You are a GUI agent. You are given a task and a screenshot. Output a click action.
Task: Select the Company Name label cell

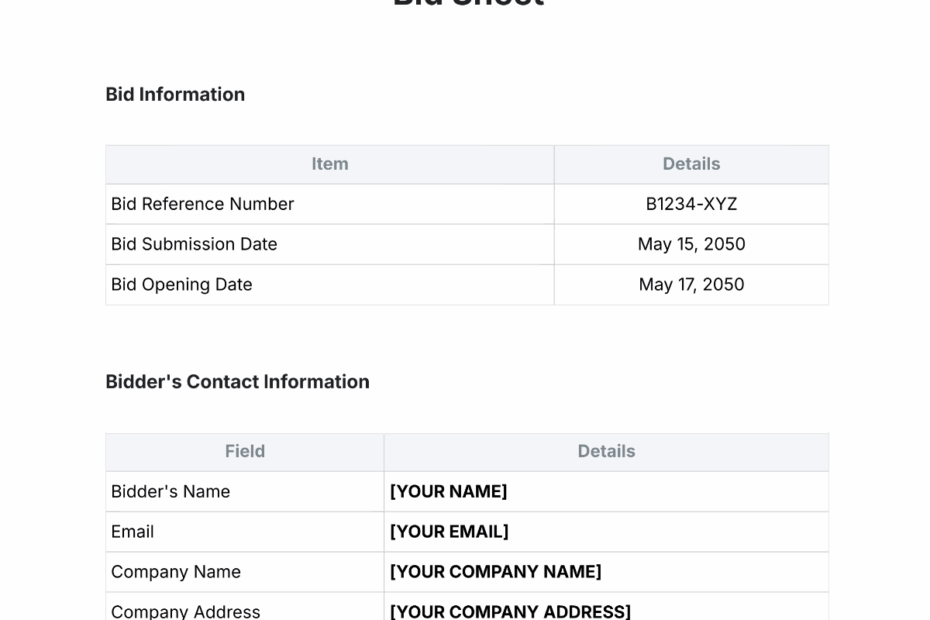[x=175, y=571]
